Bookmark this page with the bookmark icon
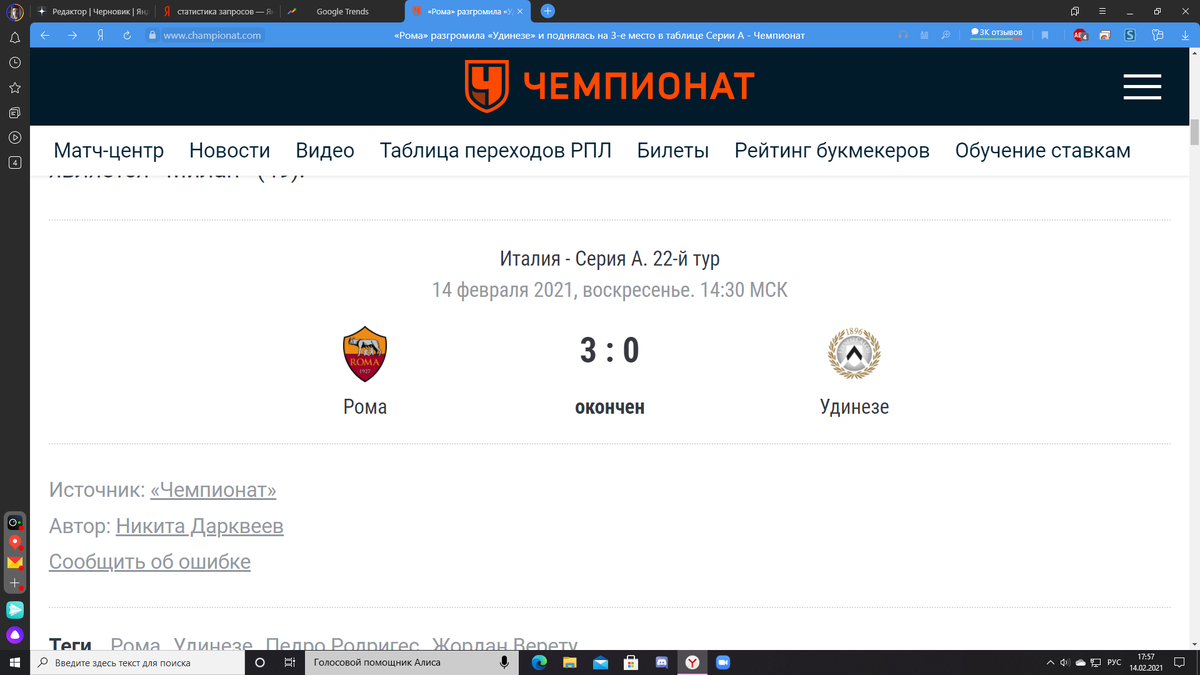 pos(1045,35)
